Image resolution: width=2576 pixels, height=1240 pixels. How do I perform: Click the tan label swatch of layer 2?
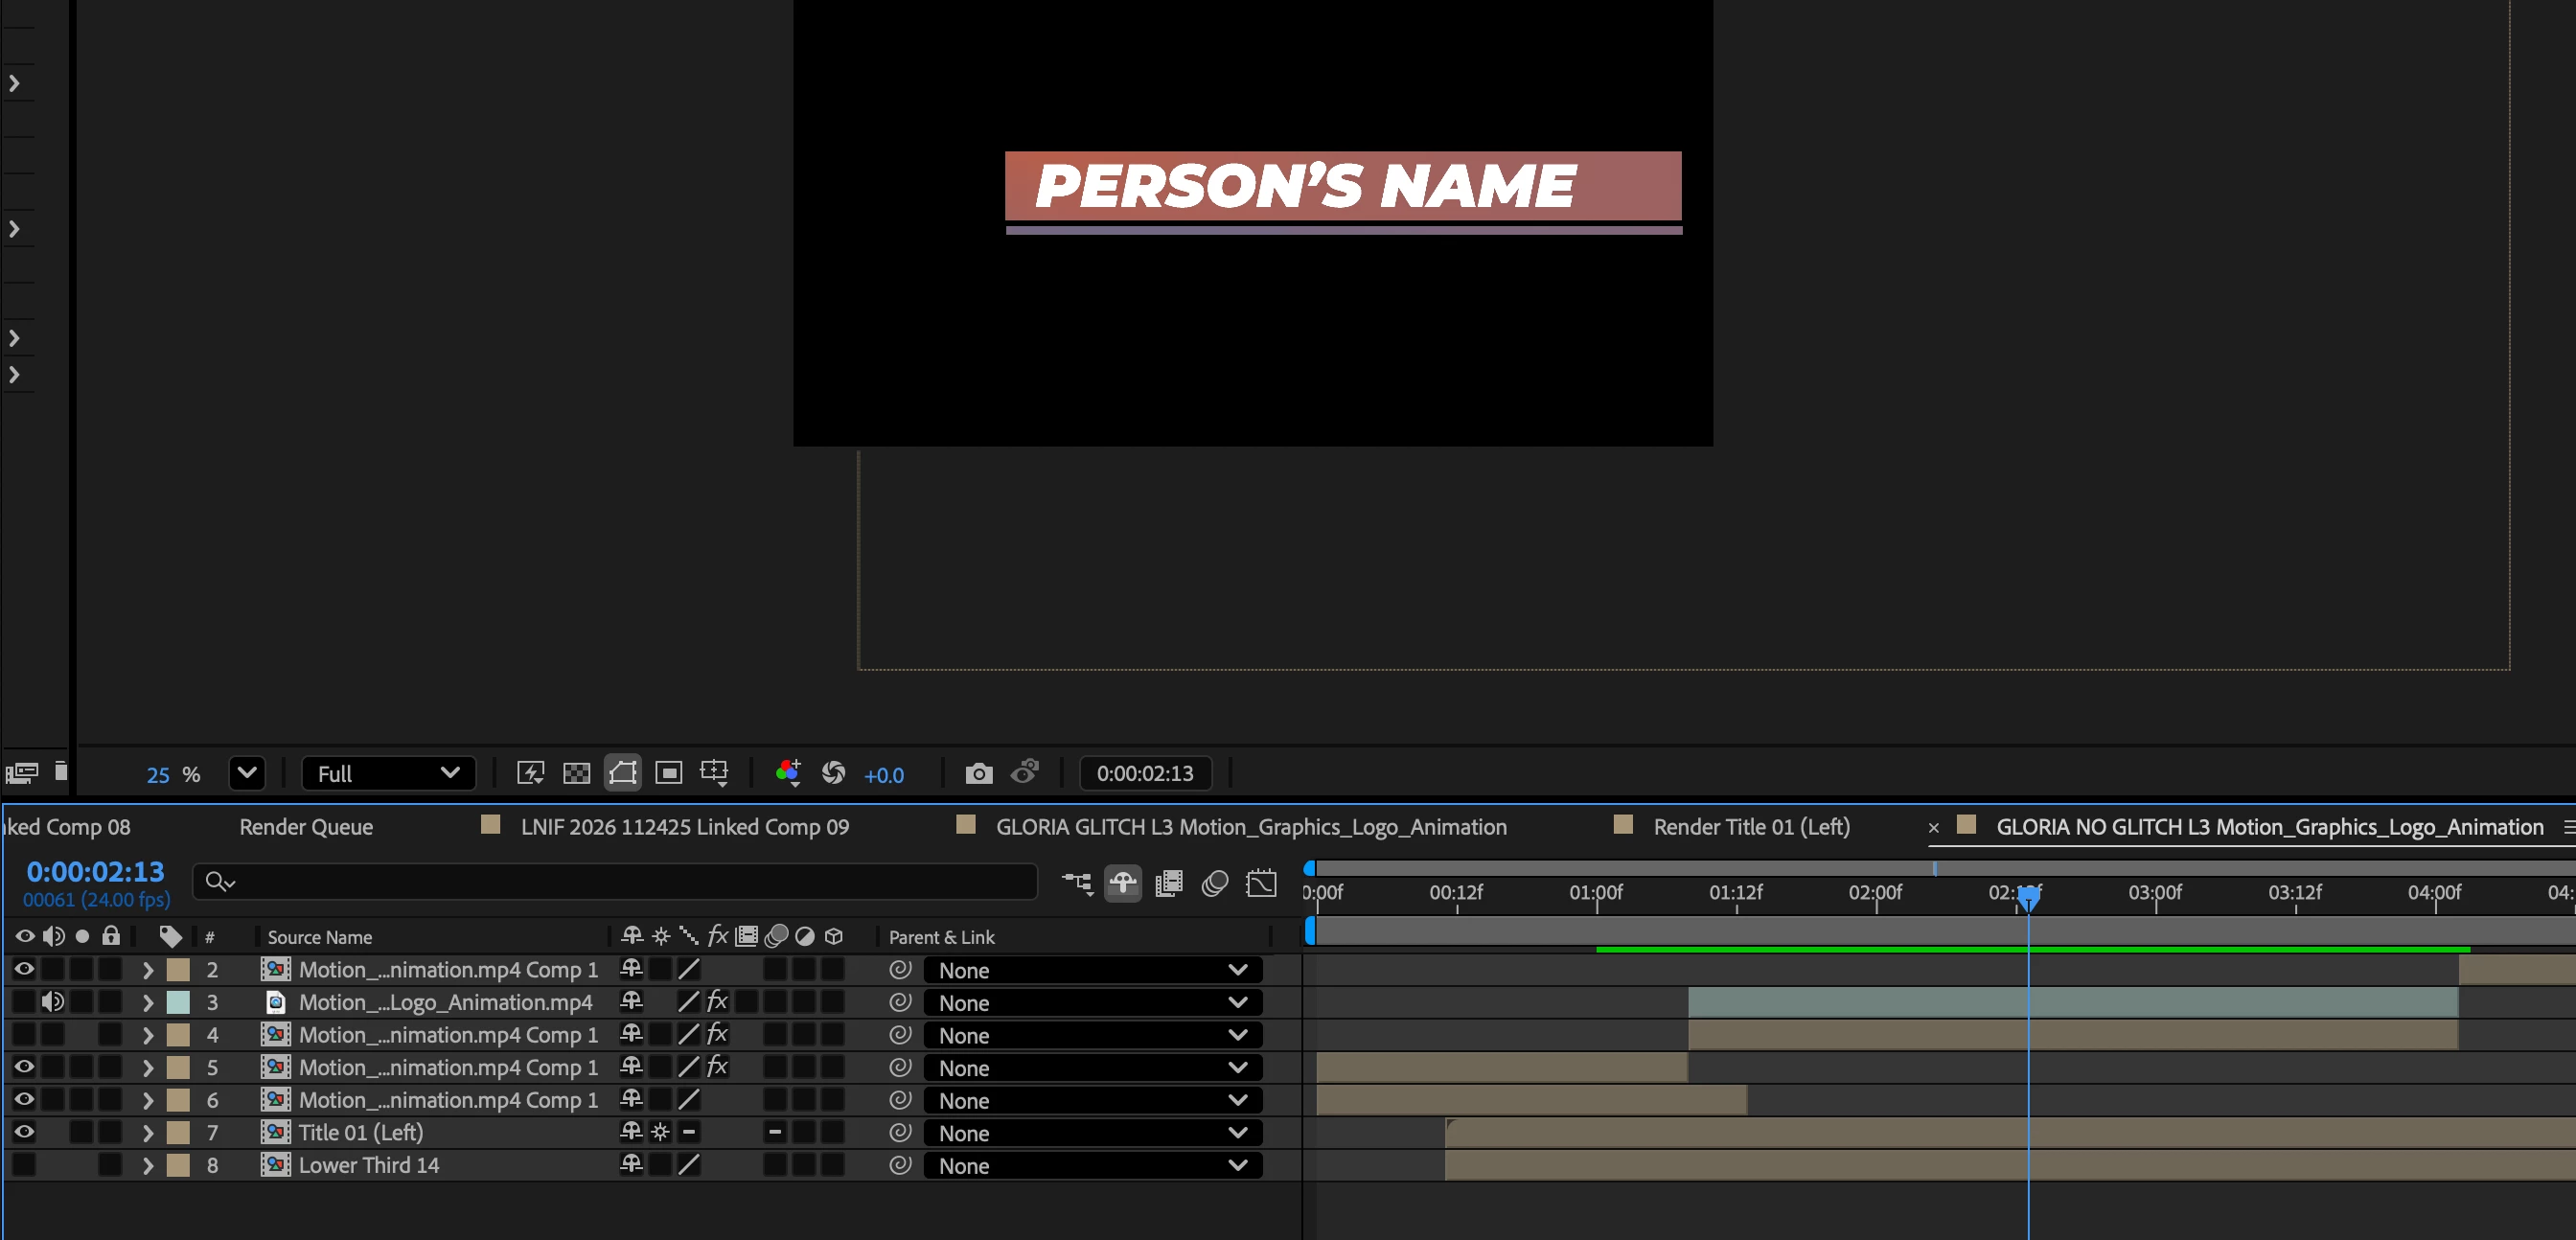pos(178,970)
